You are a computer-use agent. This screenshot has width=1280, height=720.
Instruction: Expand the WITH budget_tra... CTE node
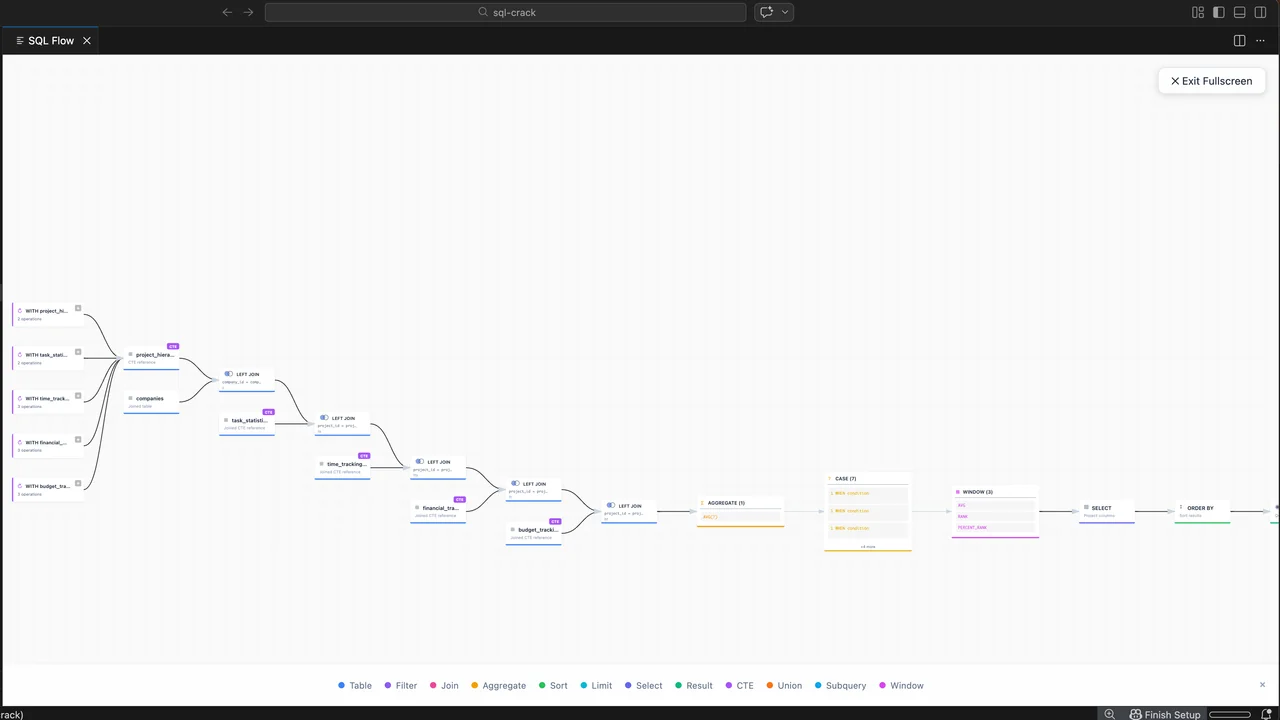pyautogui.click(x=78, y=484)
